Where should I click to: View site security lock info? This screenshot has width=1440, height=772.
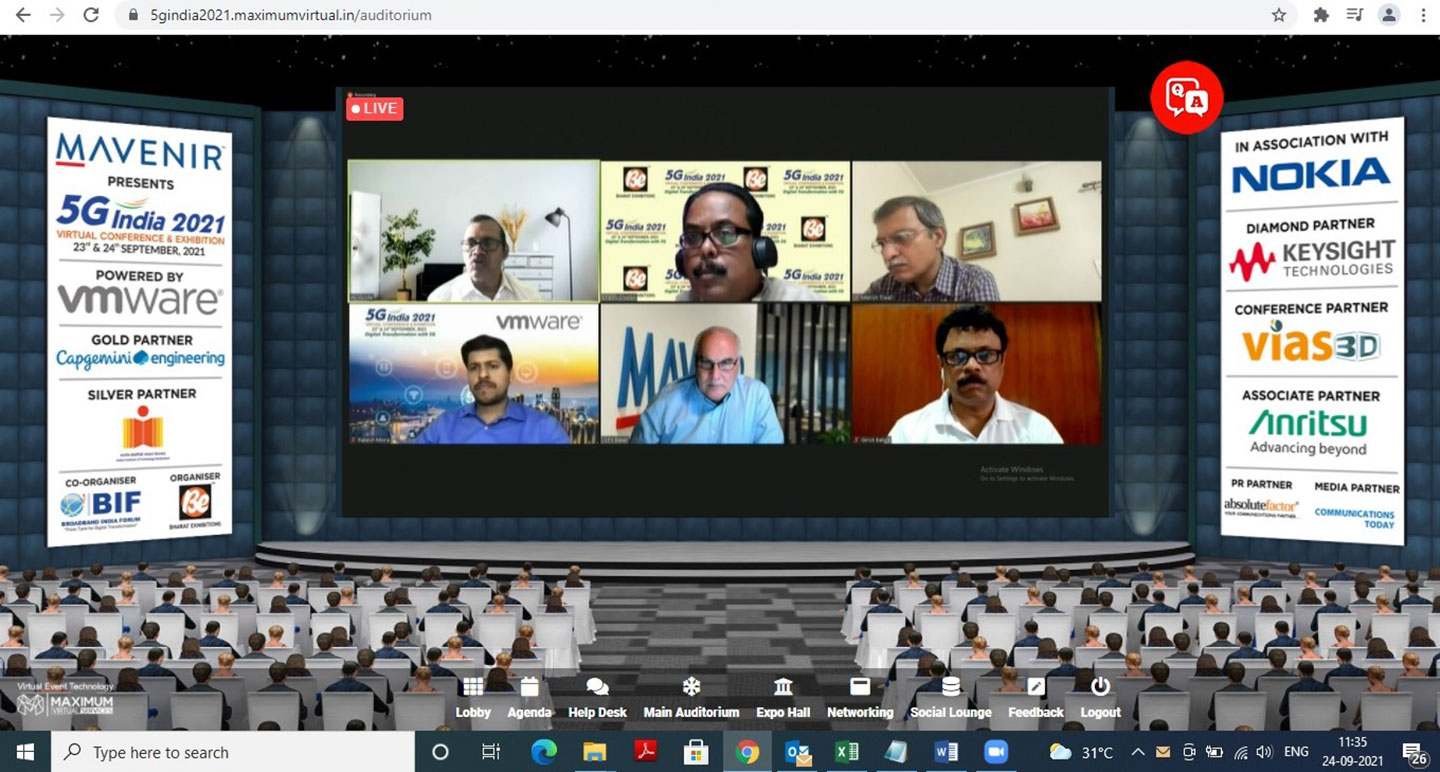[x=133, y=16]
